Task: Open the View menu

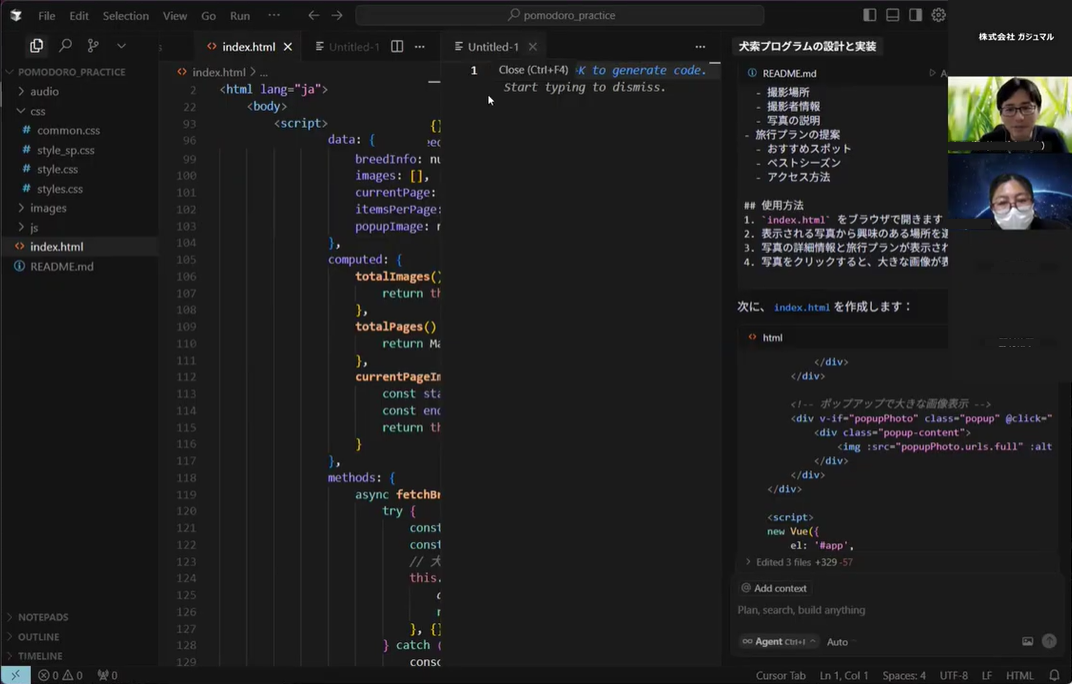Action: (x=175, y=15)
